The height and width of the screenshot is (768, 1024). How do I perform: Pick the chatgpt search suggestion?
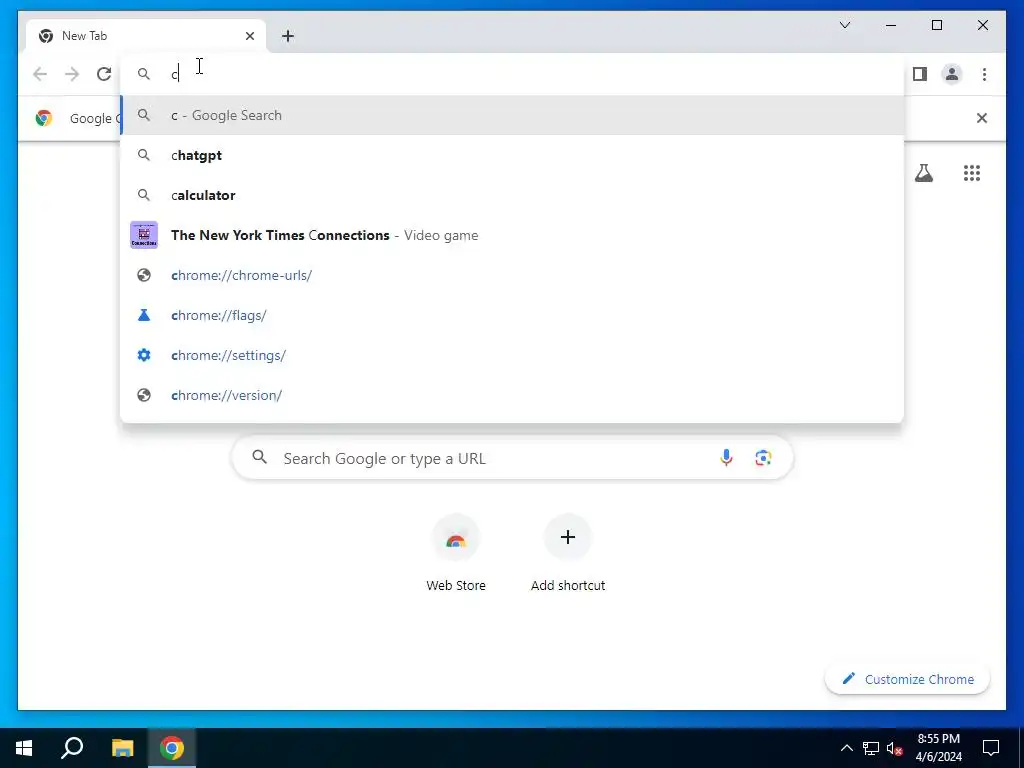513,155
